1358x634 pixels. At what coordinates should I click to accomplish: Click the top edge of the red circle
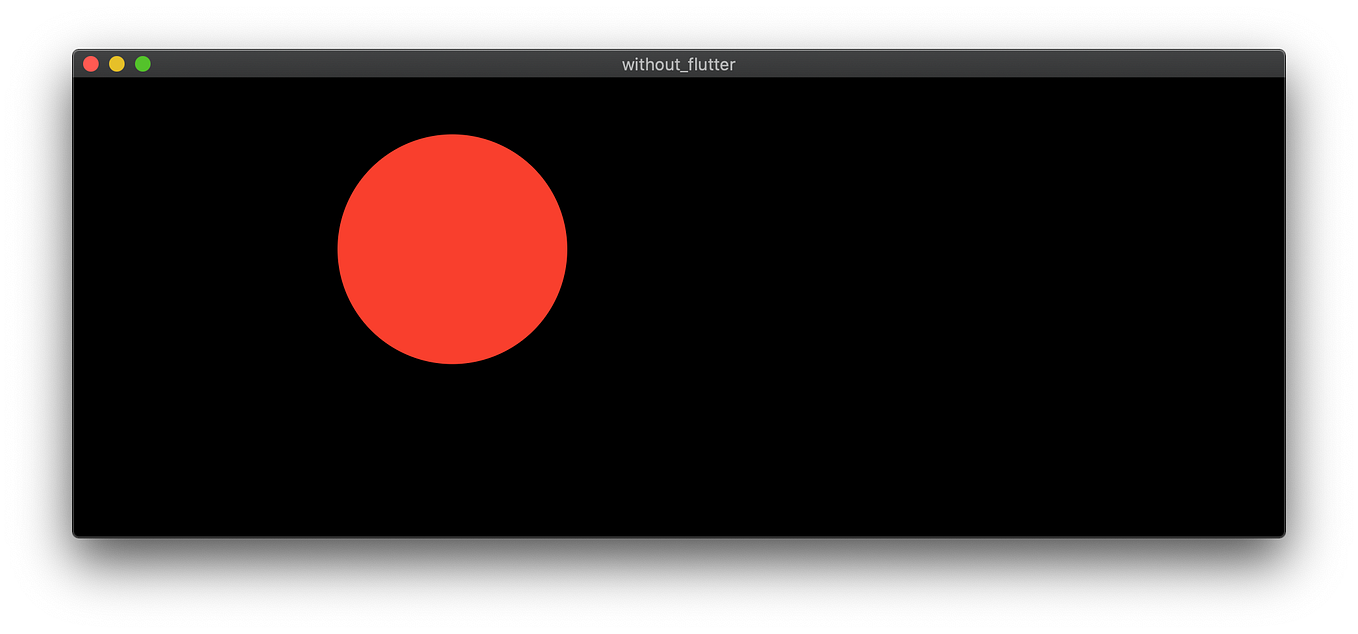click(x=452, y=138)
